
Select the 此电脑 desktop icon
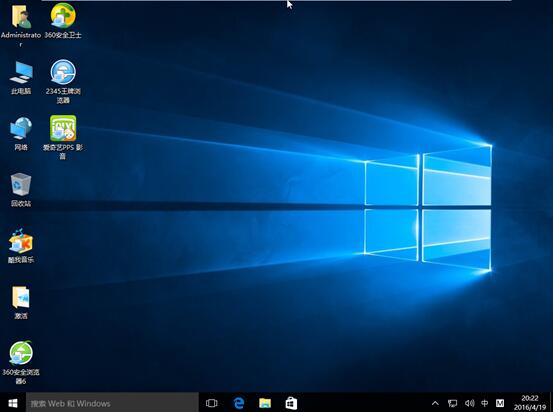click(x=21, y=73)
